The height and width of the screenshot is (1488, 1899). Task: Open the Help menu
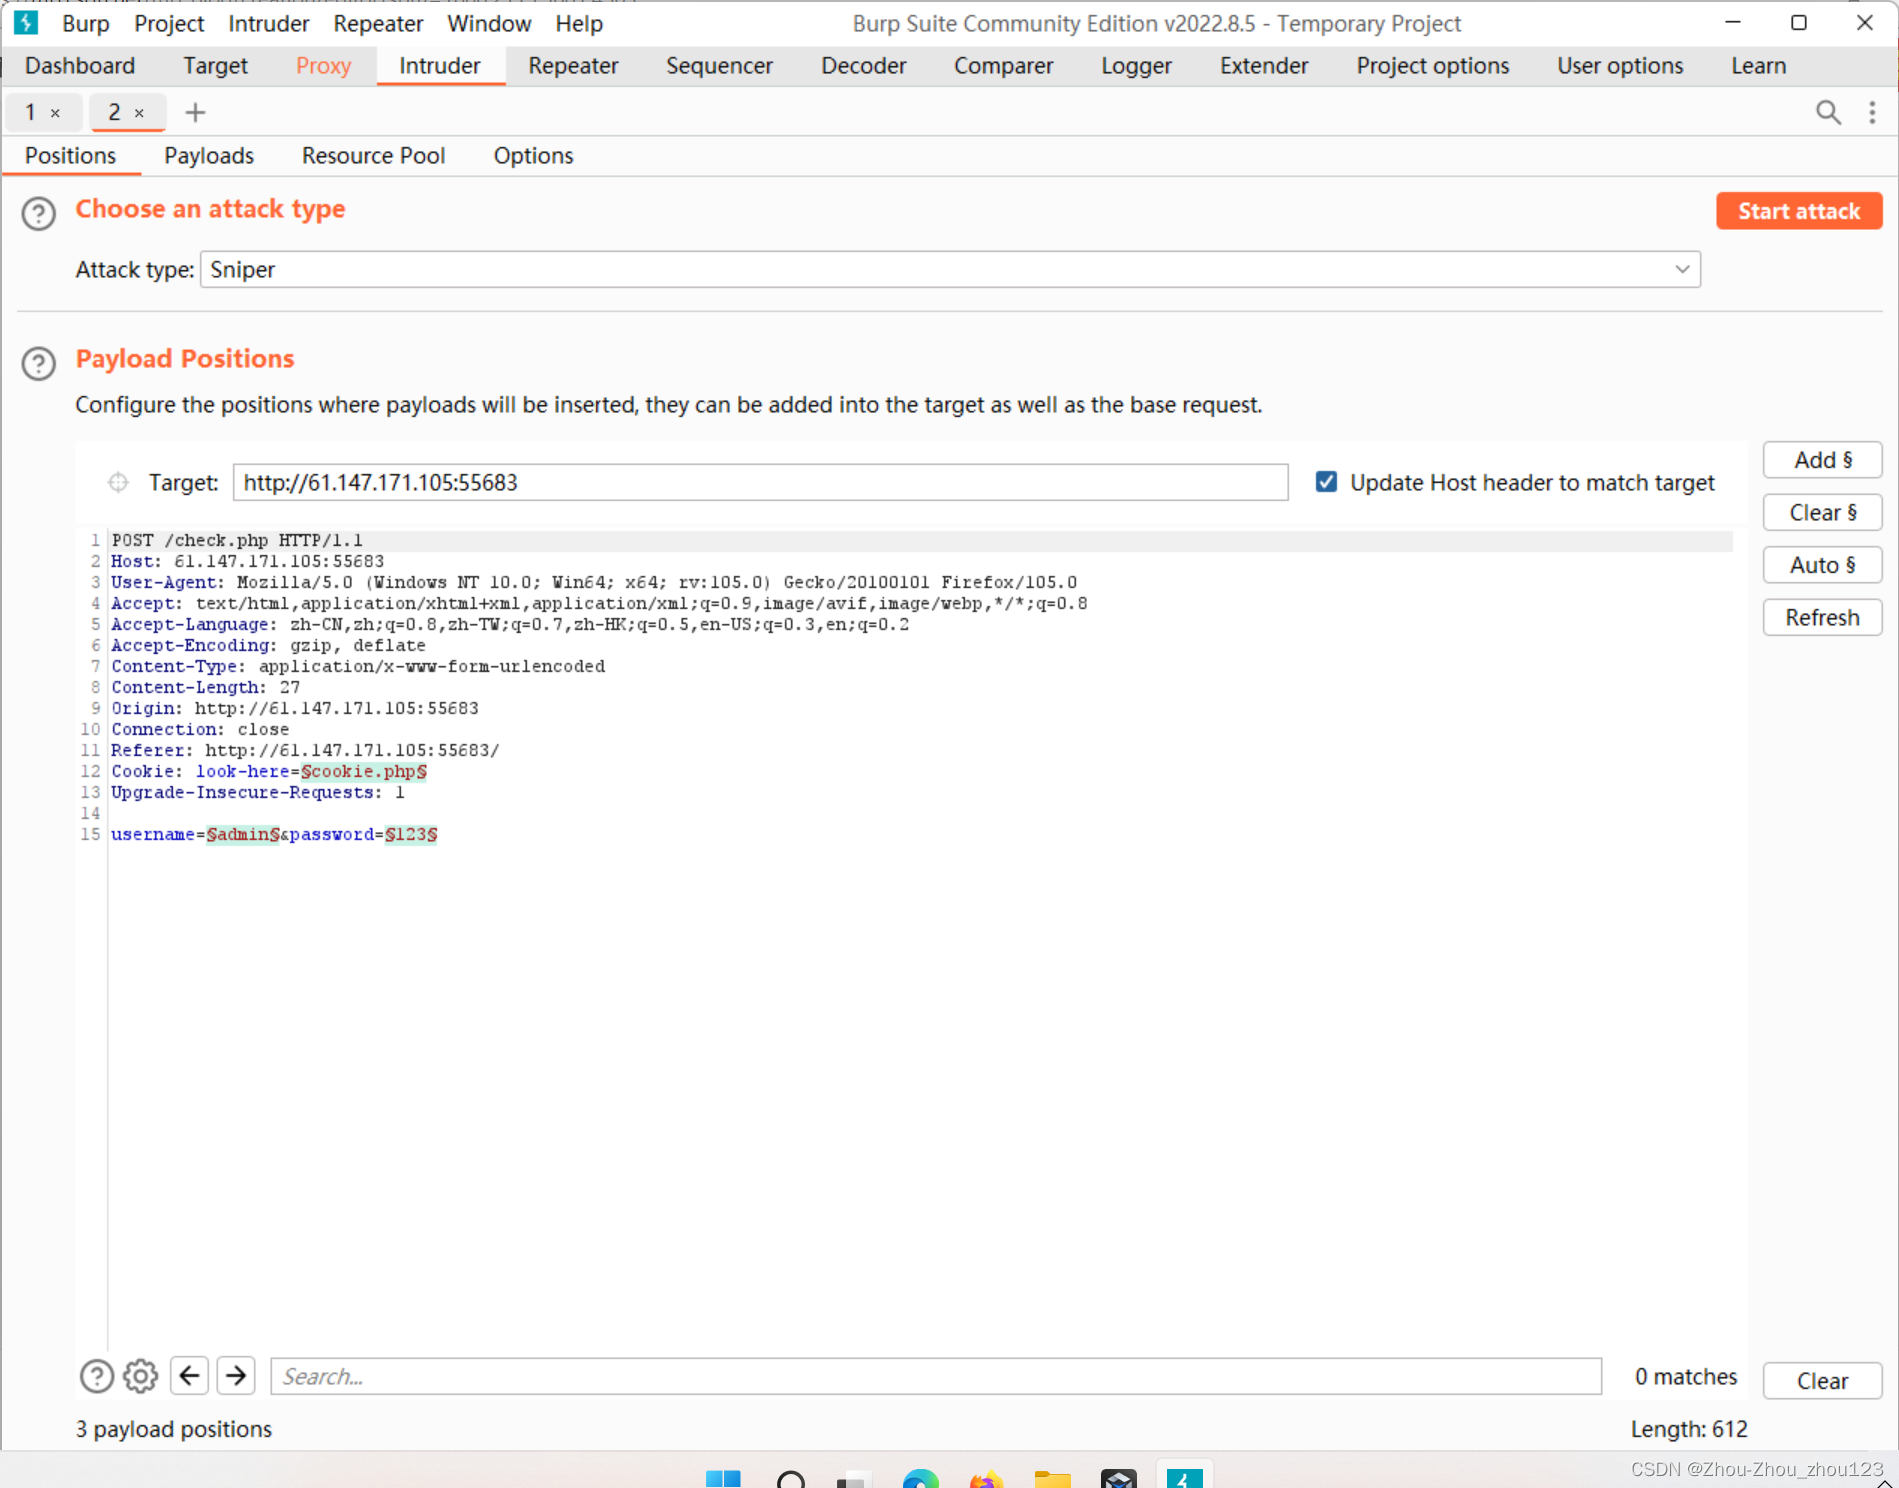579,23
